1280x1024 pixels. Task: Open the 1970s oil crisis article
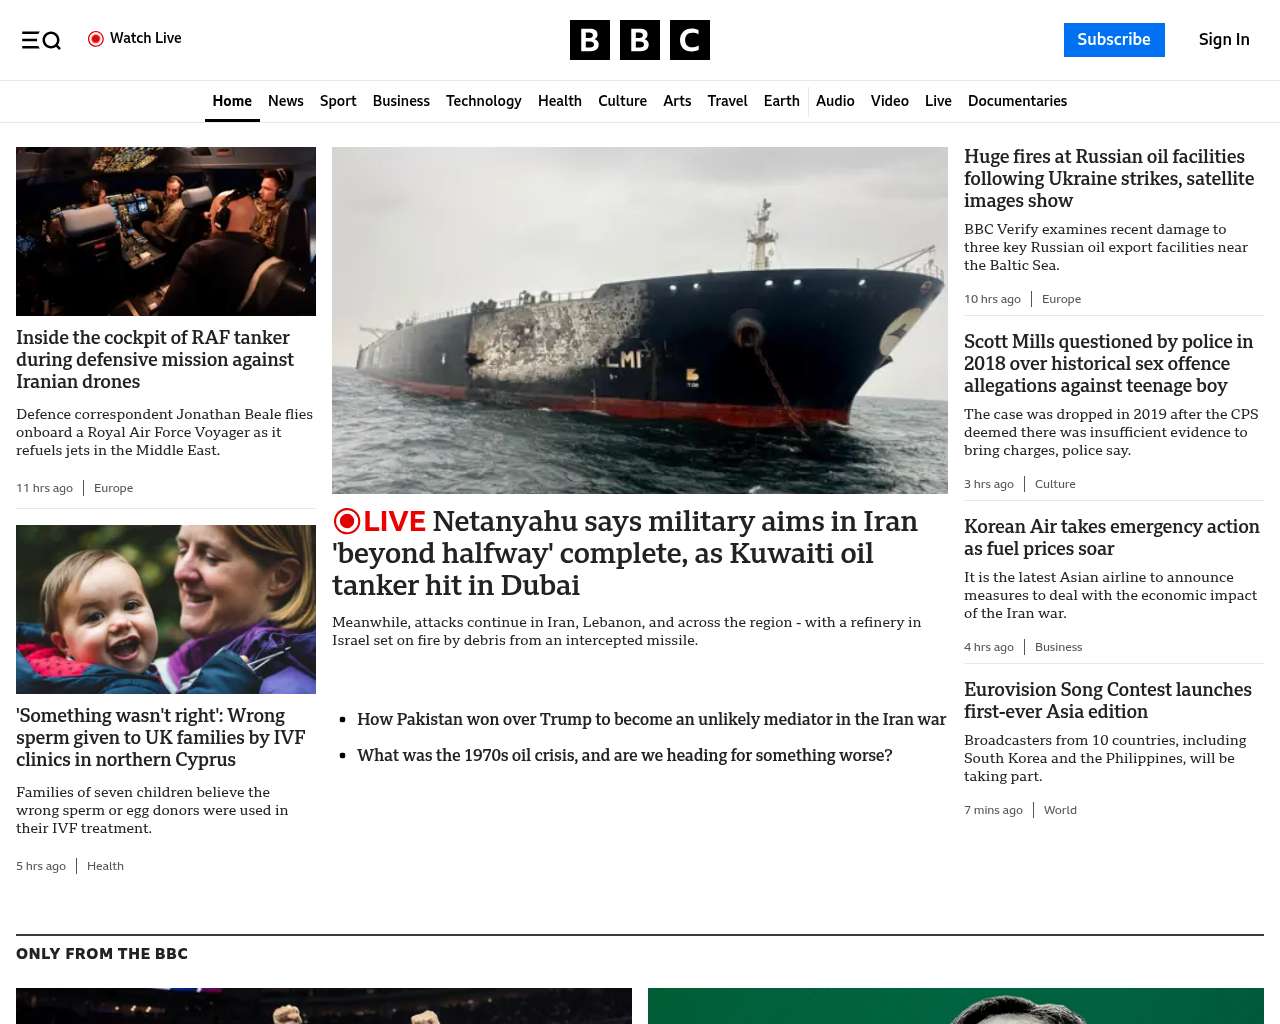[624, 755]
